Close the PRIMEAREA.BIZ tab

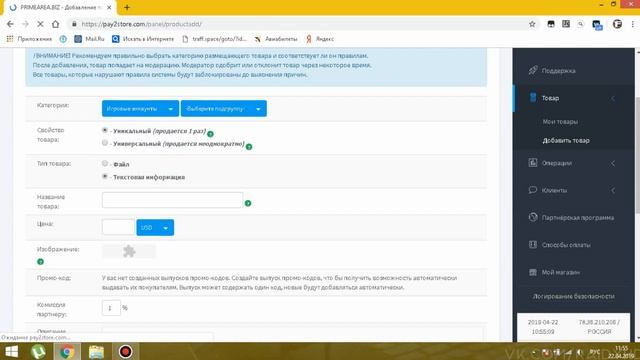(109, 7)
